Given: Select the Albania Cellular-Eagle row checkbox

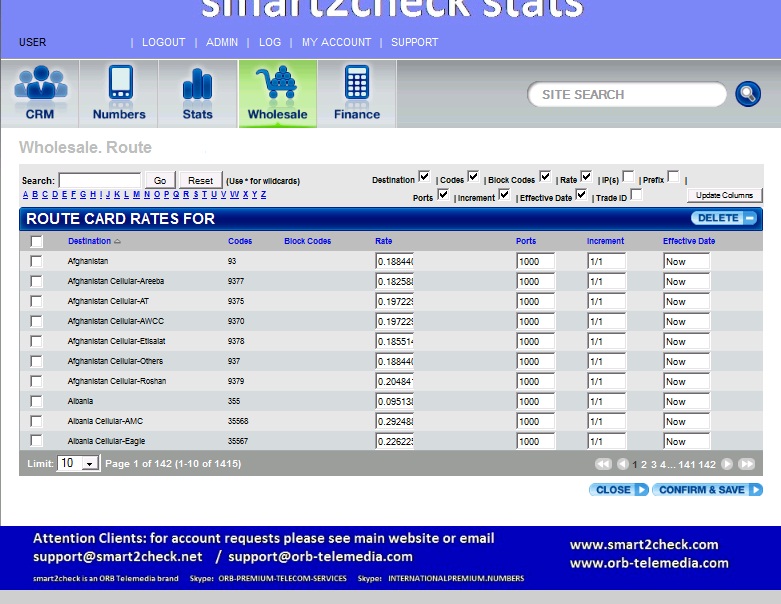Looking at the screenshot, I should point(36,441).
